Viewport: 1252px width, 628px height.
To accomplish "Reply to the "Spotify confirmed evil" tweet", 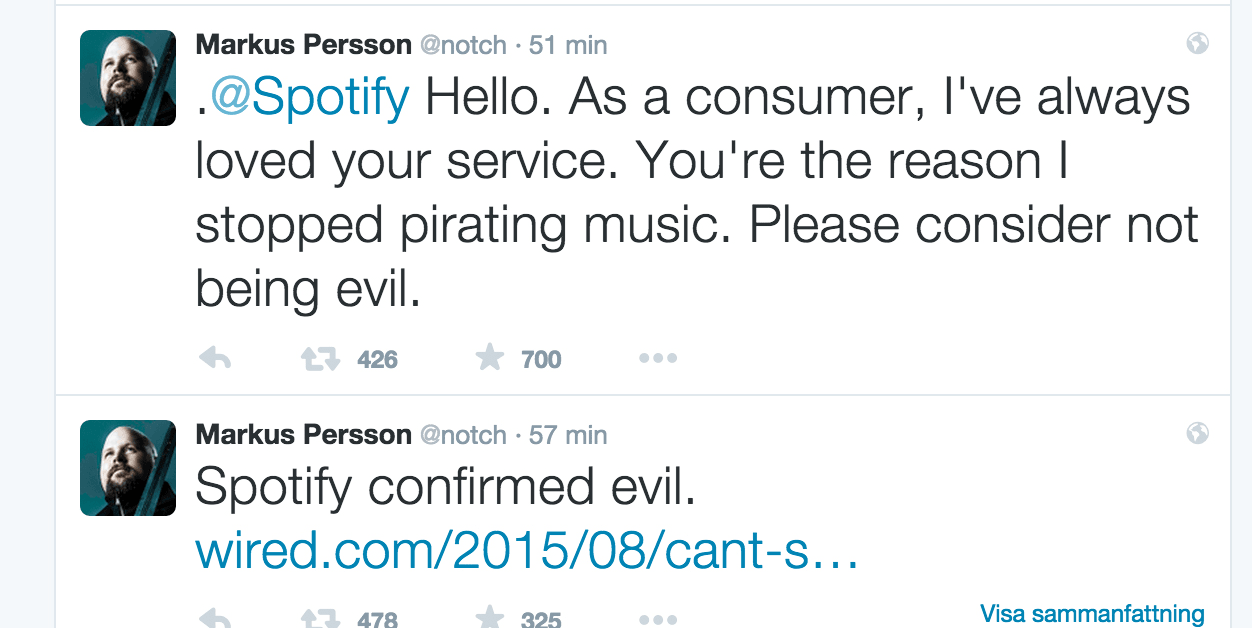I will click(x=214, y=618).
